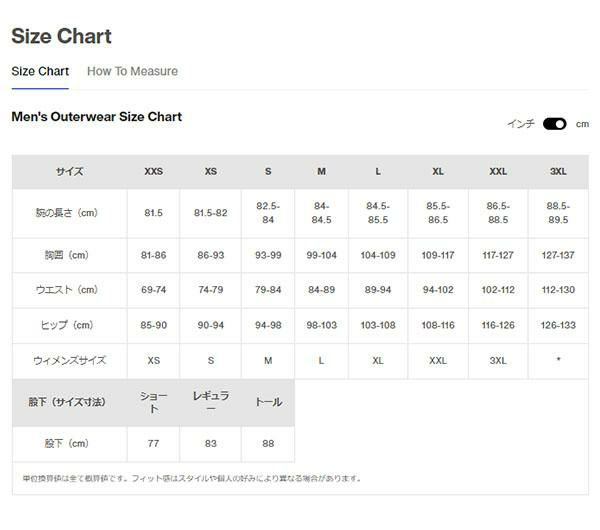The image size is (600, 530).
Task: Click the asterisk in the ウィメンズサイズ row
Action: [558, 360]
